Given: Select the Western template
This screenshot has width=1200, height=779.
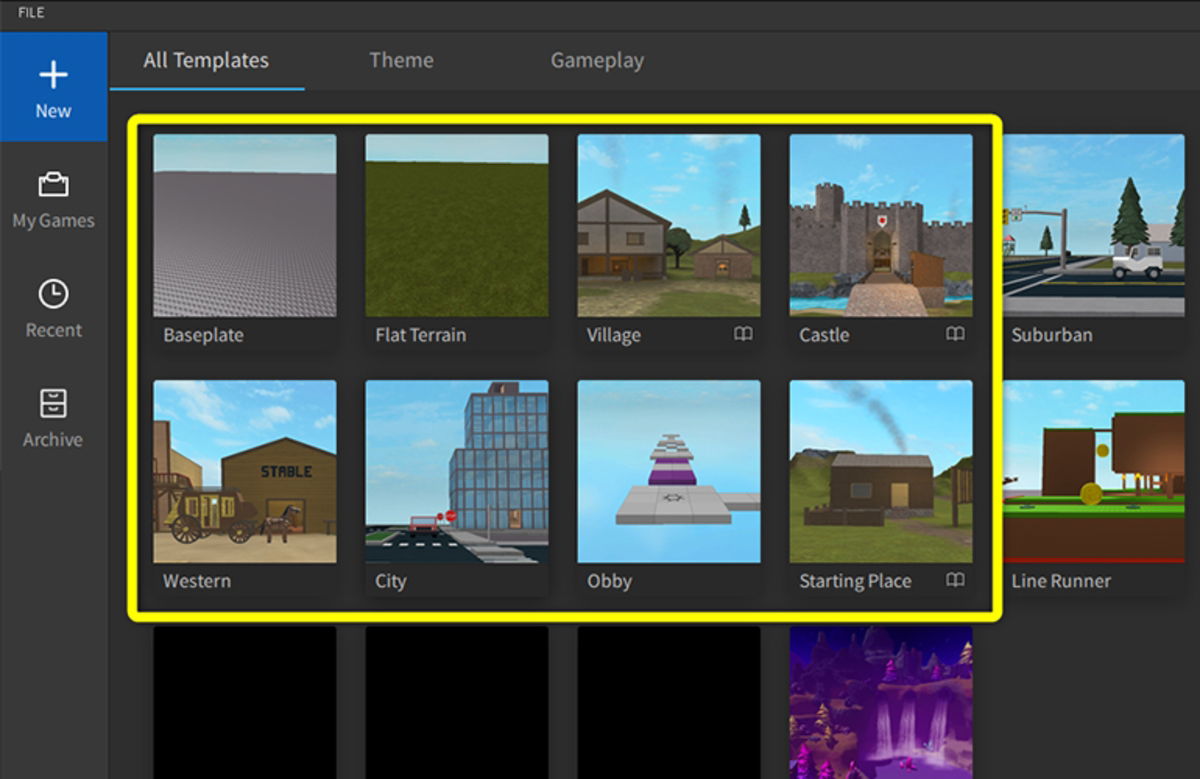Looking at the screenshot, I should coord(245,470).
